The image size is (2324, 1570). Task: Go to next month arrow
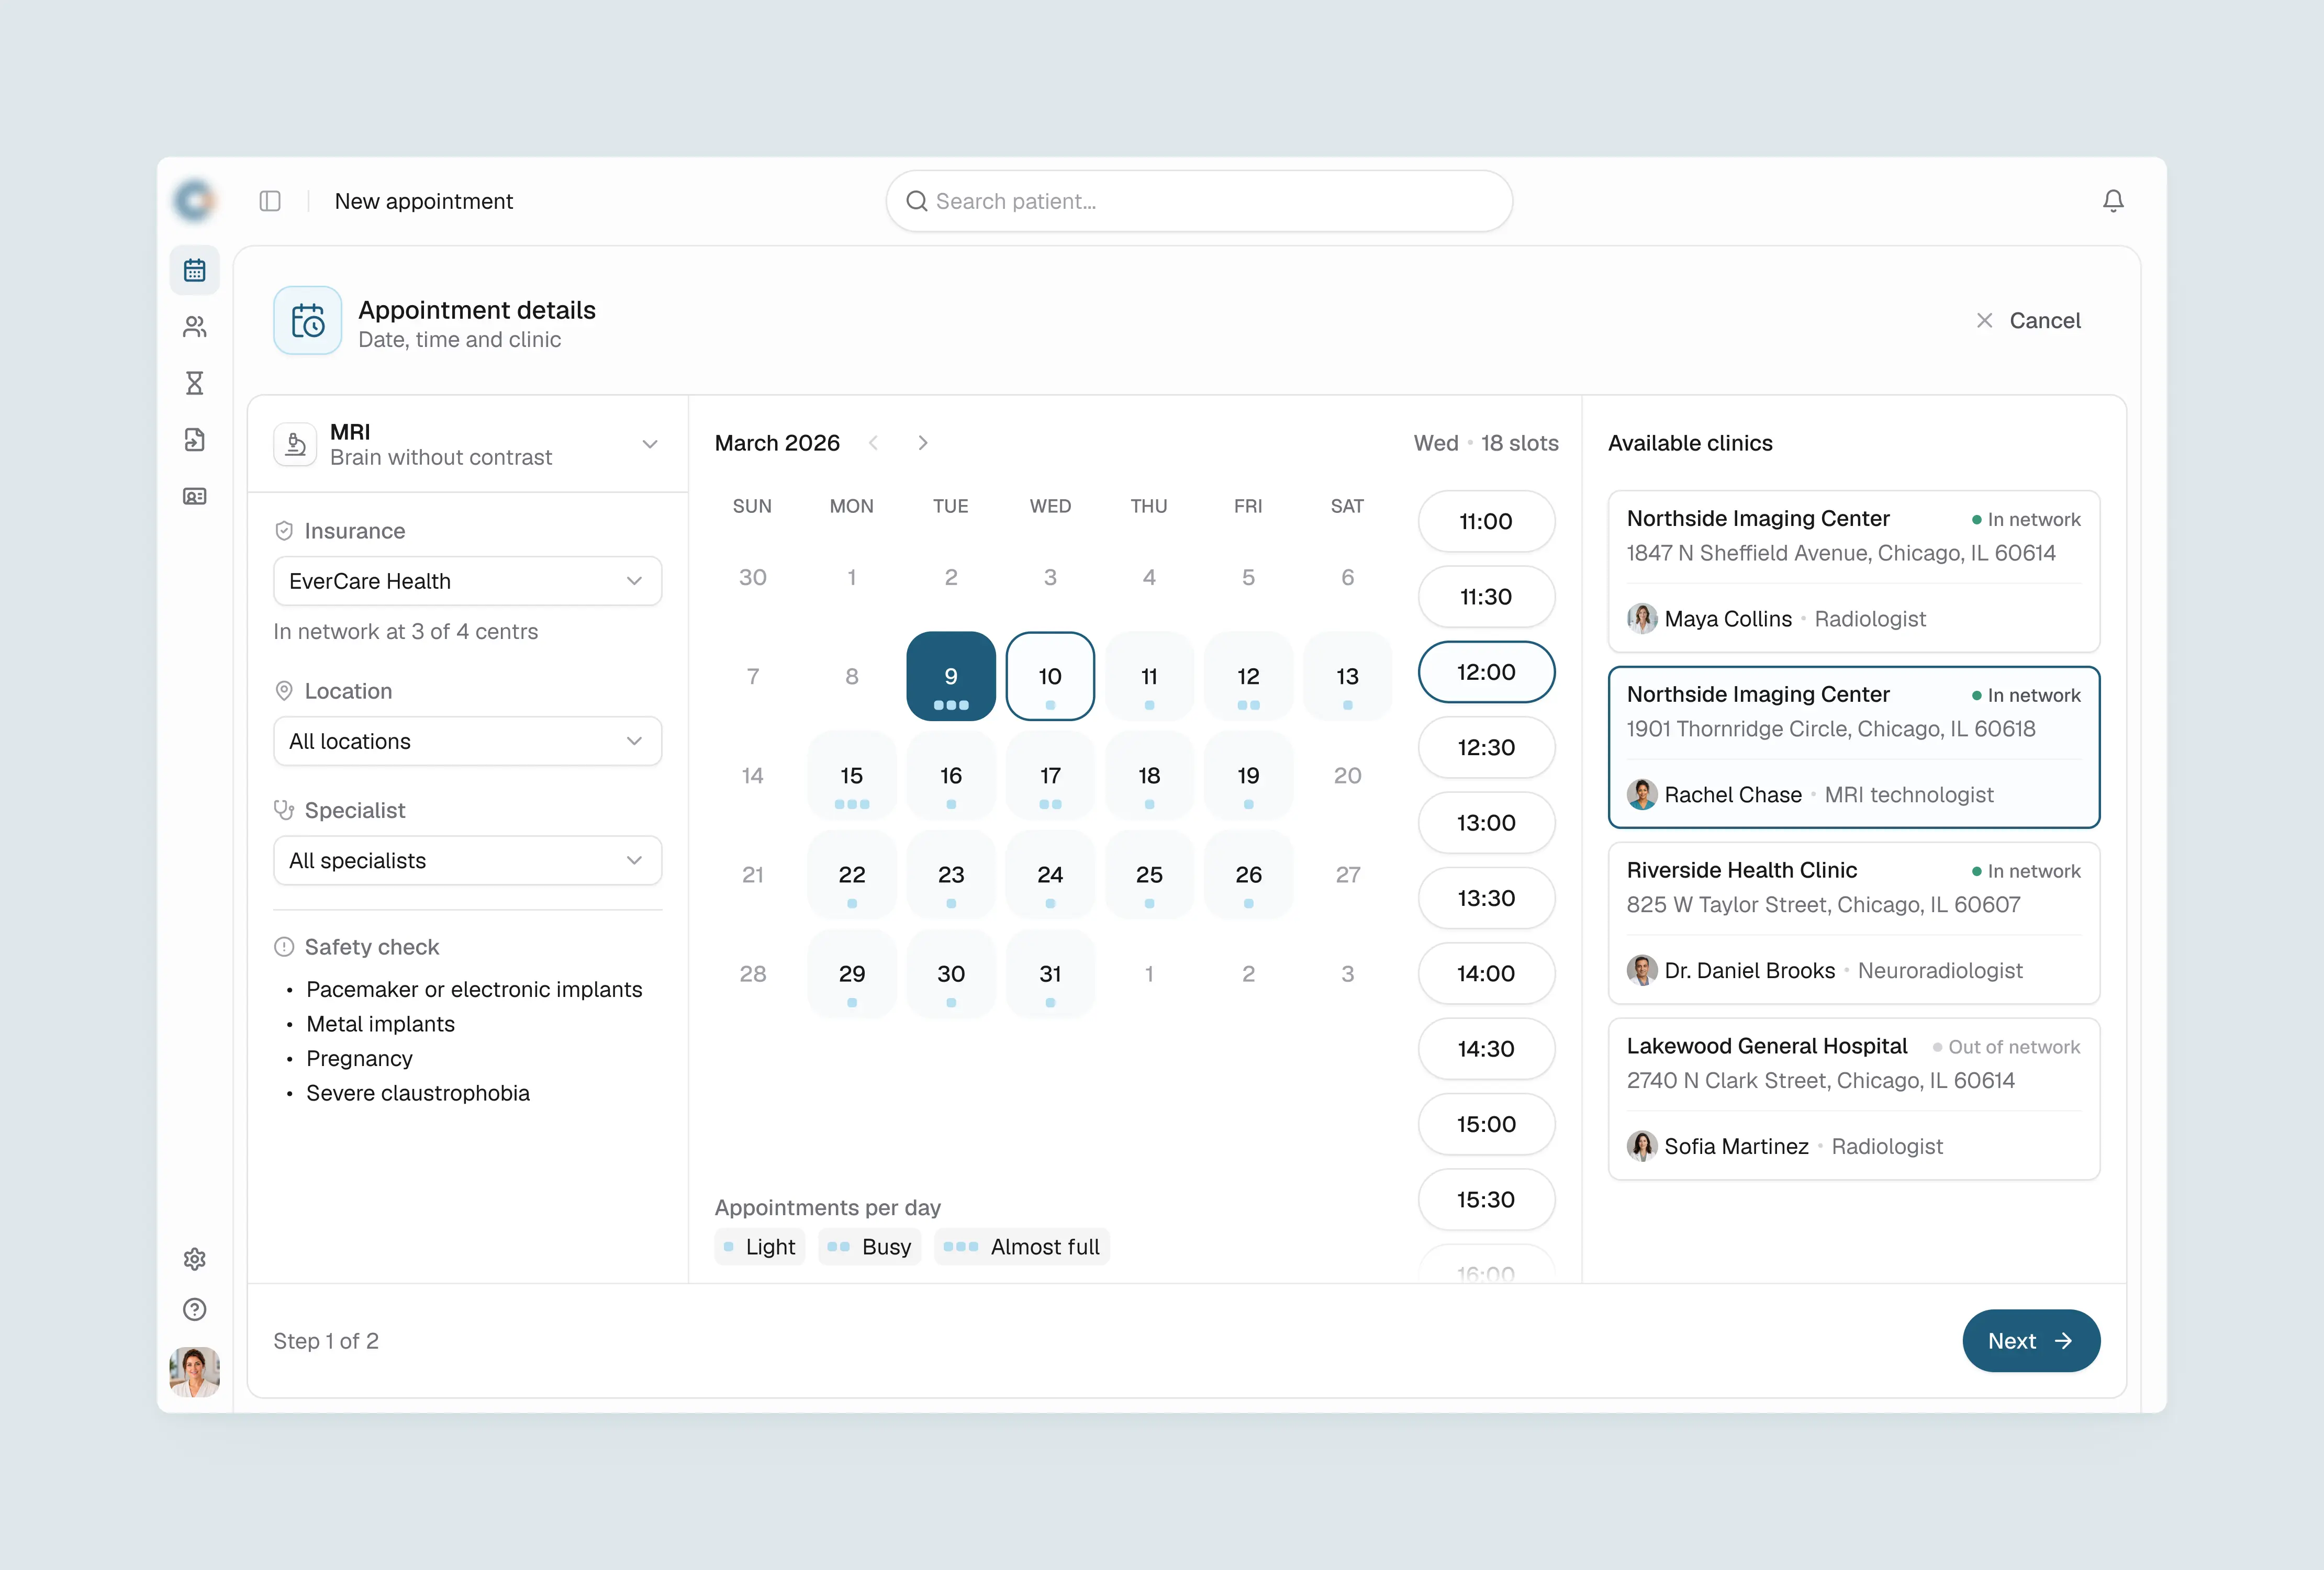click(x=923, y=443)
